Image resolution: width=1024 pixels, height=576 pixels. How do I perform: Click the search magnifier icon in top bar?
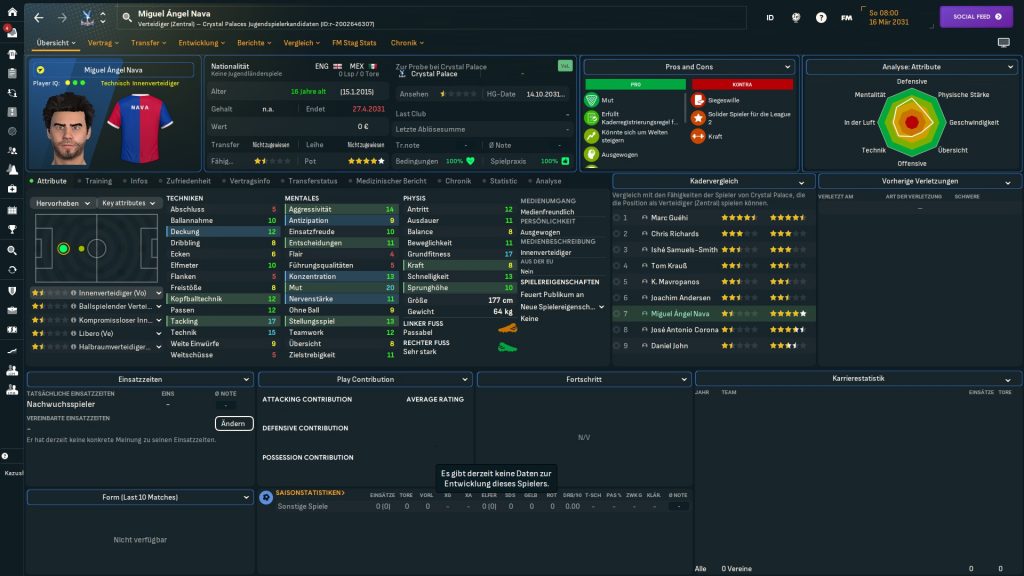click(x=127, y=17)
